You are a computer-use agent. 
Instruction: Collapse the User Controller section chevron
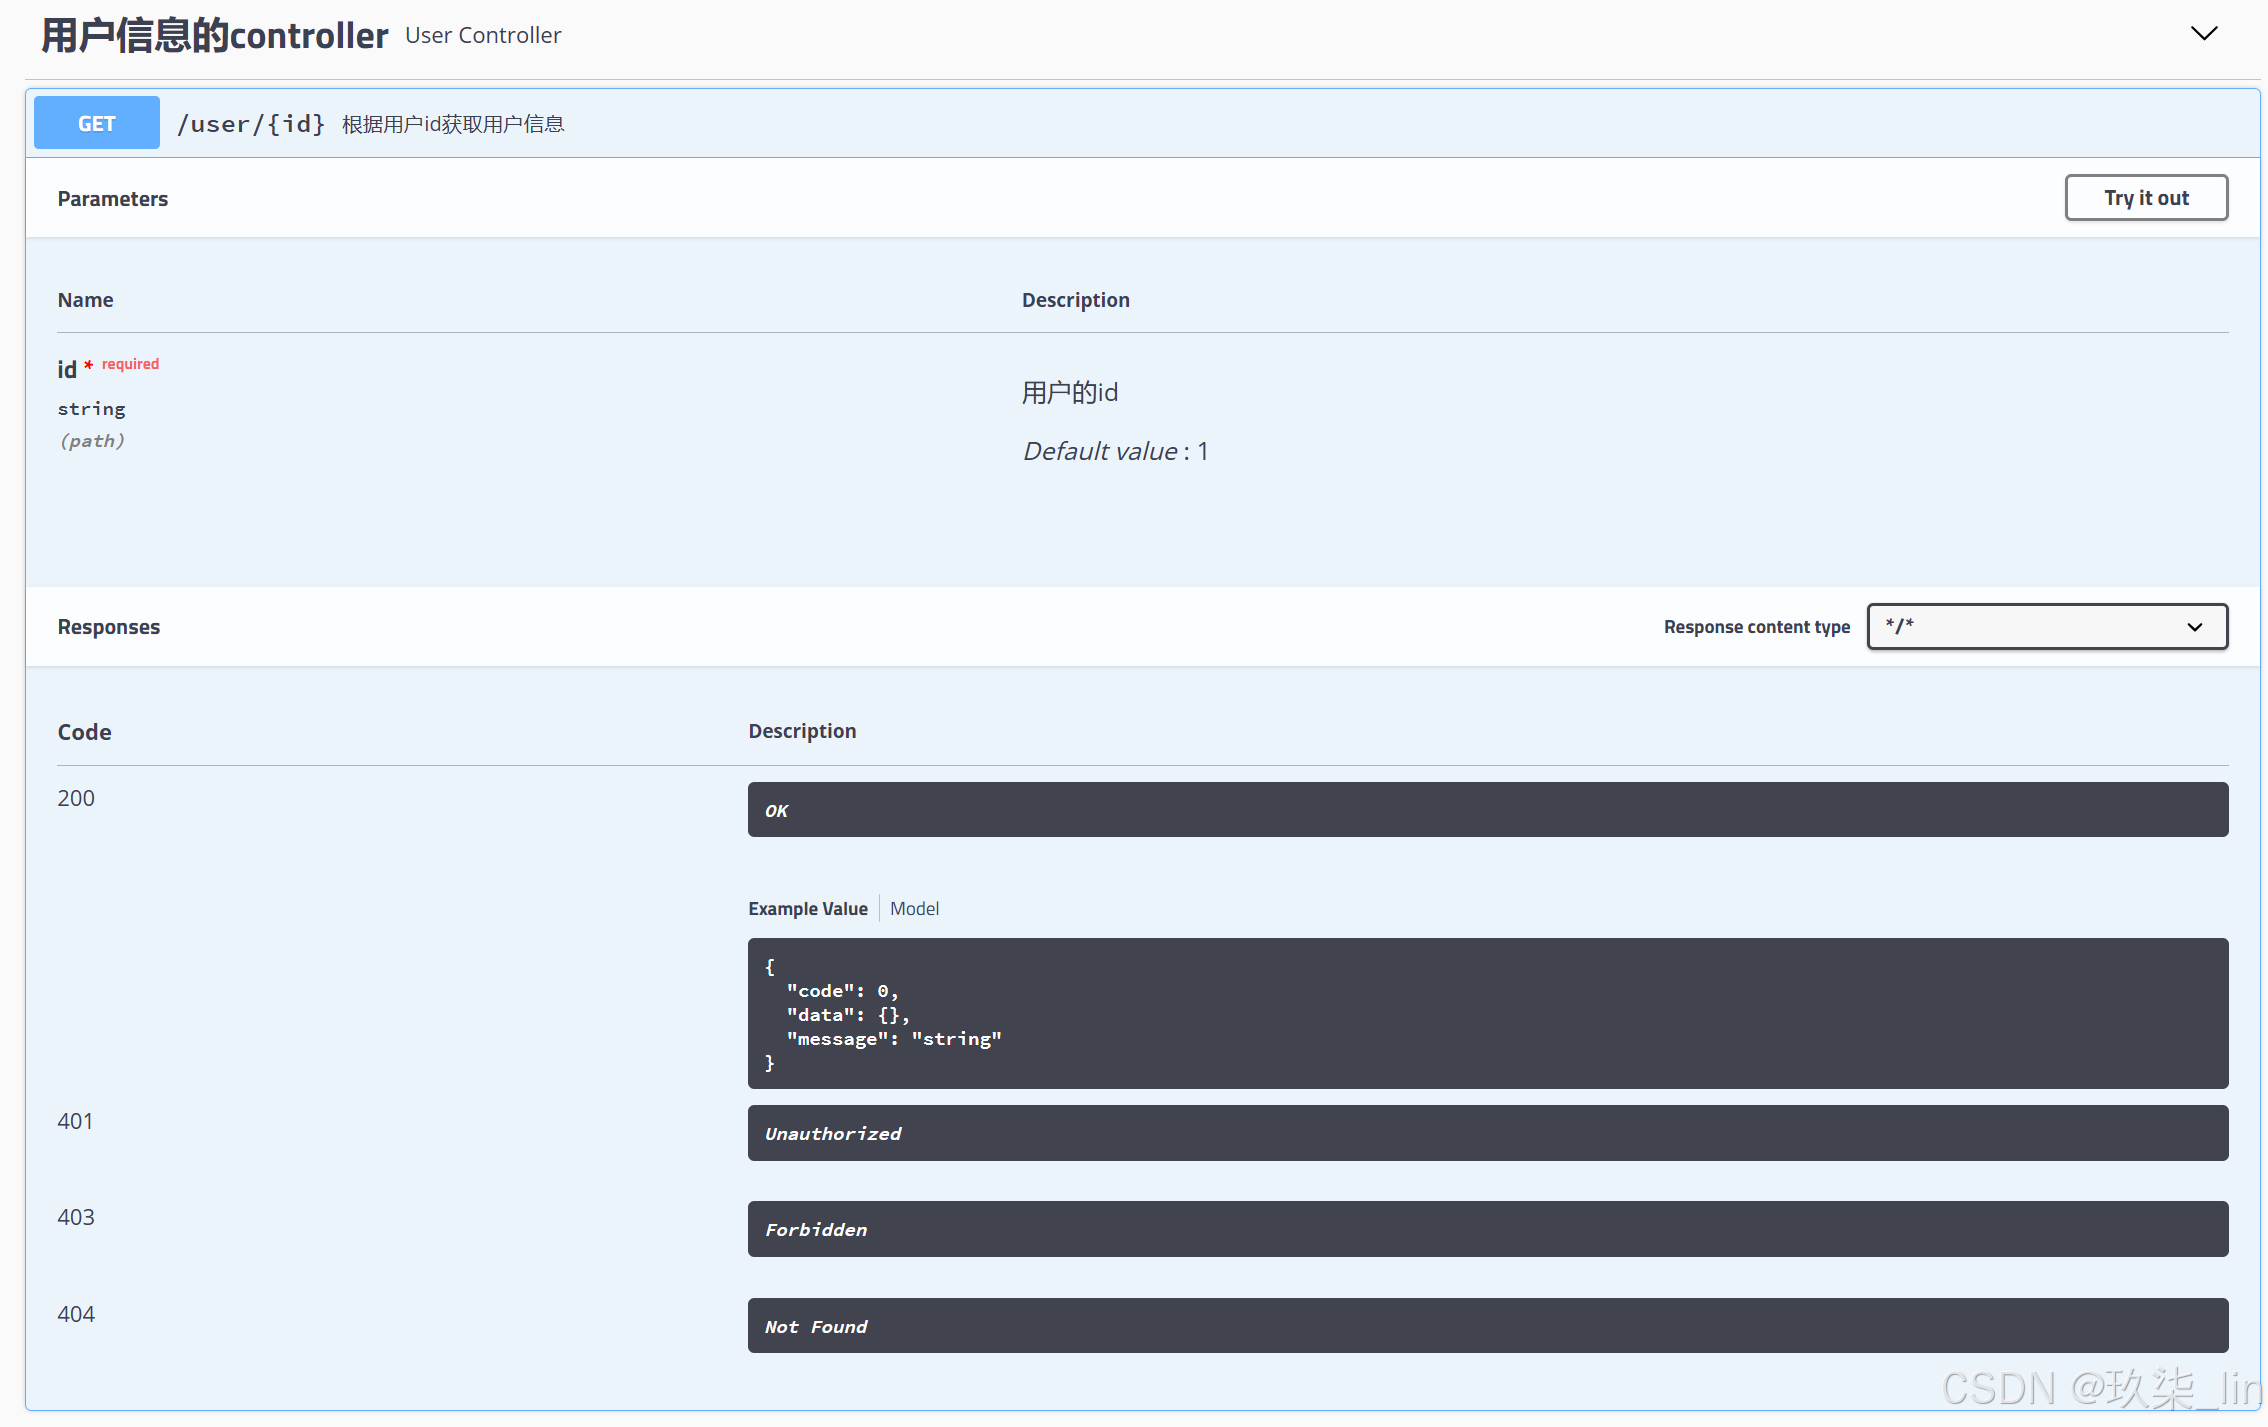2203,34
